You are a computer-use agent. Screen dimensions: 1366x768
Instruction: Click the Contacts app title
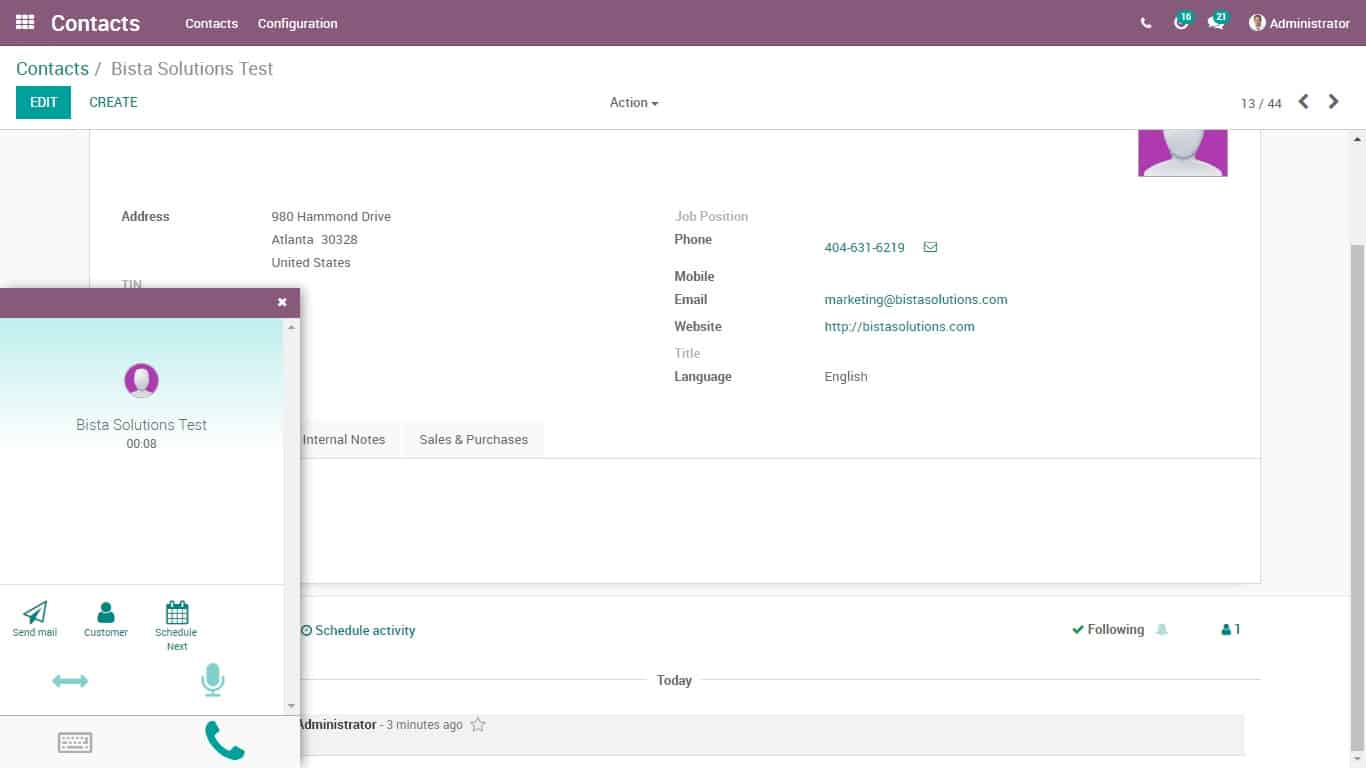[95, 23]
